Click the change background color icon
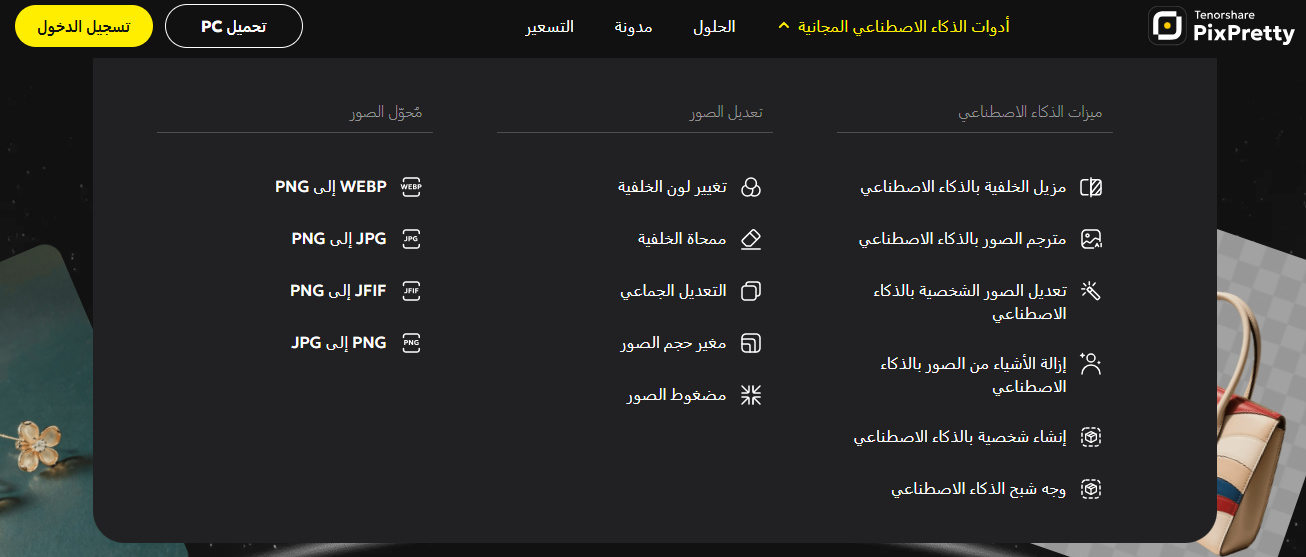 750,187
